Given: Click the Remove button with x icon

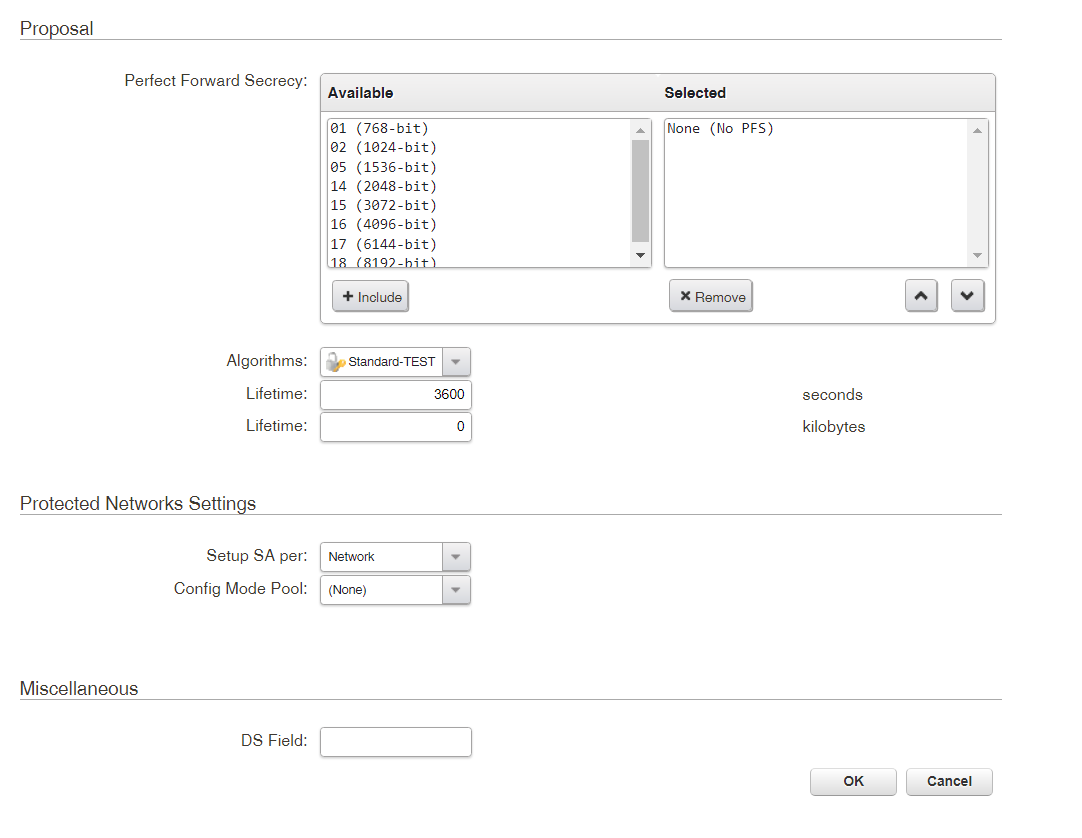Looking at the screenshot, I should [710, 297].
